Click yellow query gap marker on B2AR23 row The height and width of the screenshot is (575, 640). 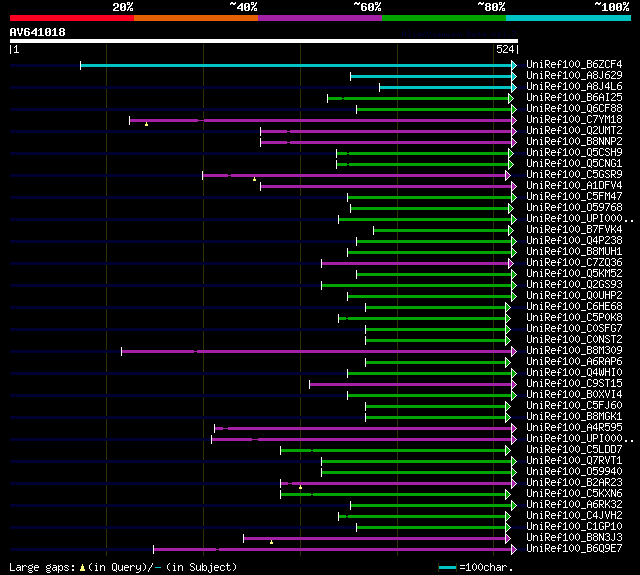(x=300, y=487)
